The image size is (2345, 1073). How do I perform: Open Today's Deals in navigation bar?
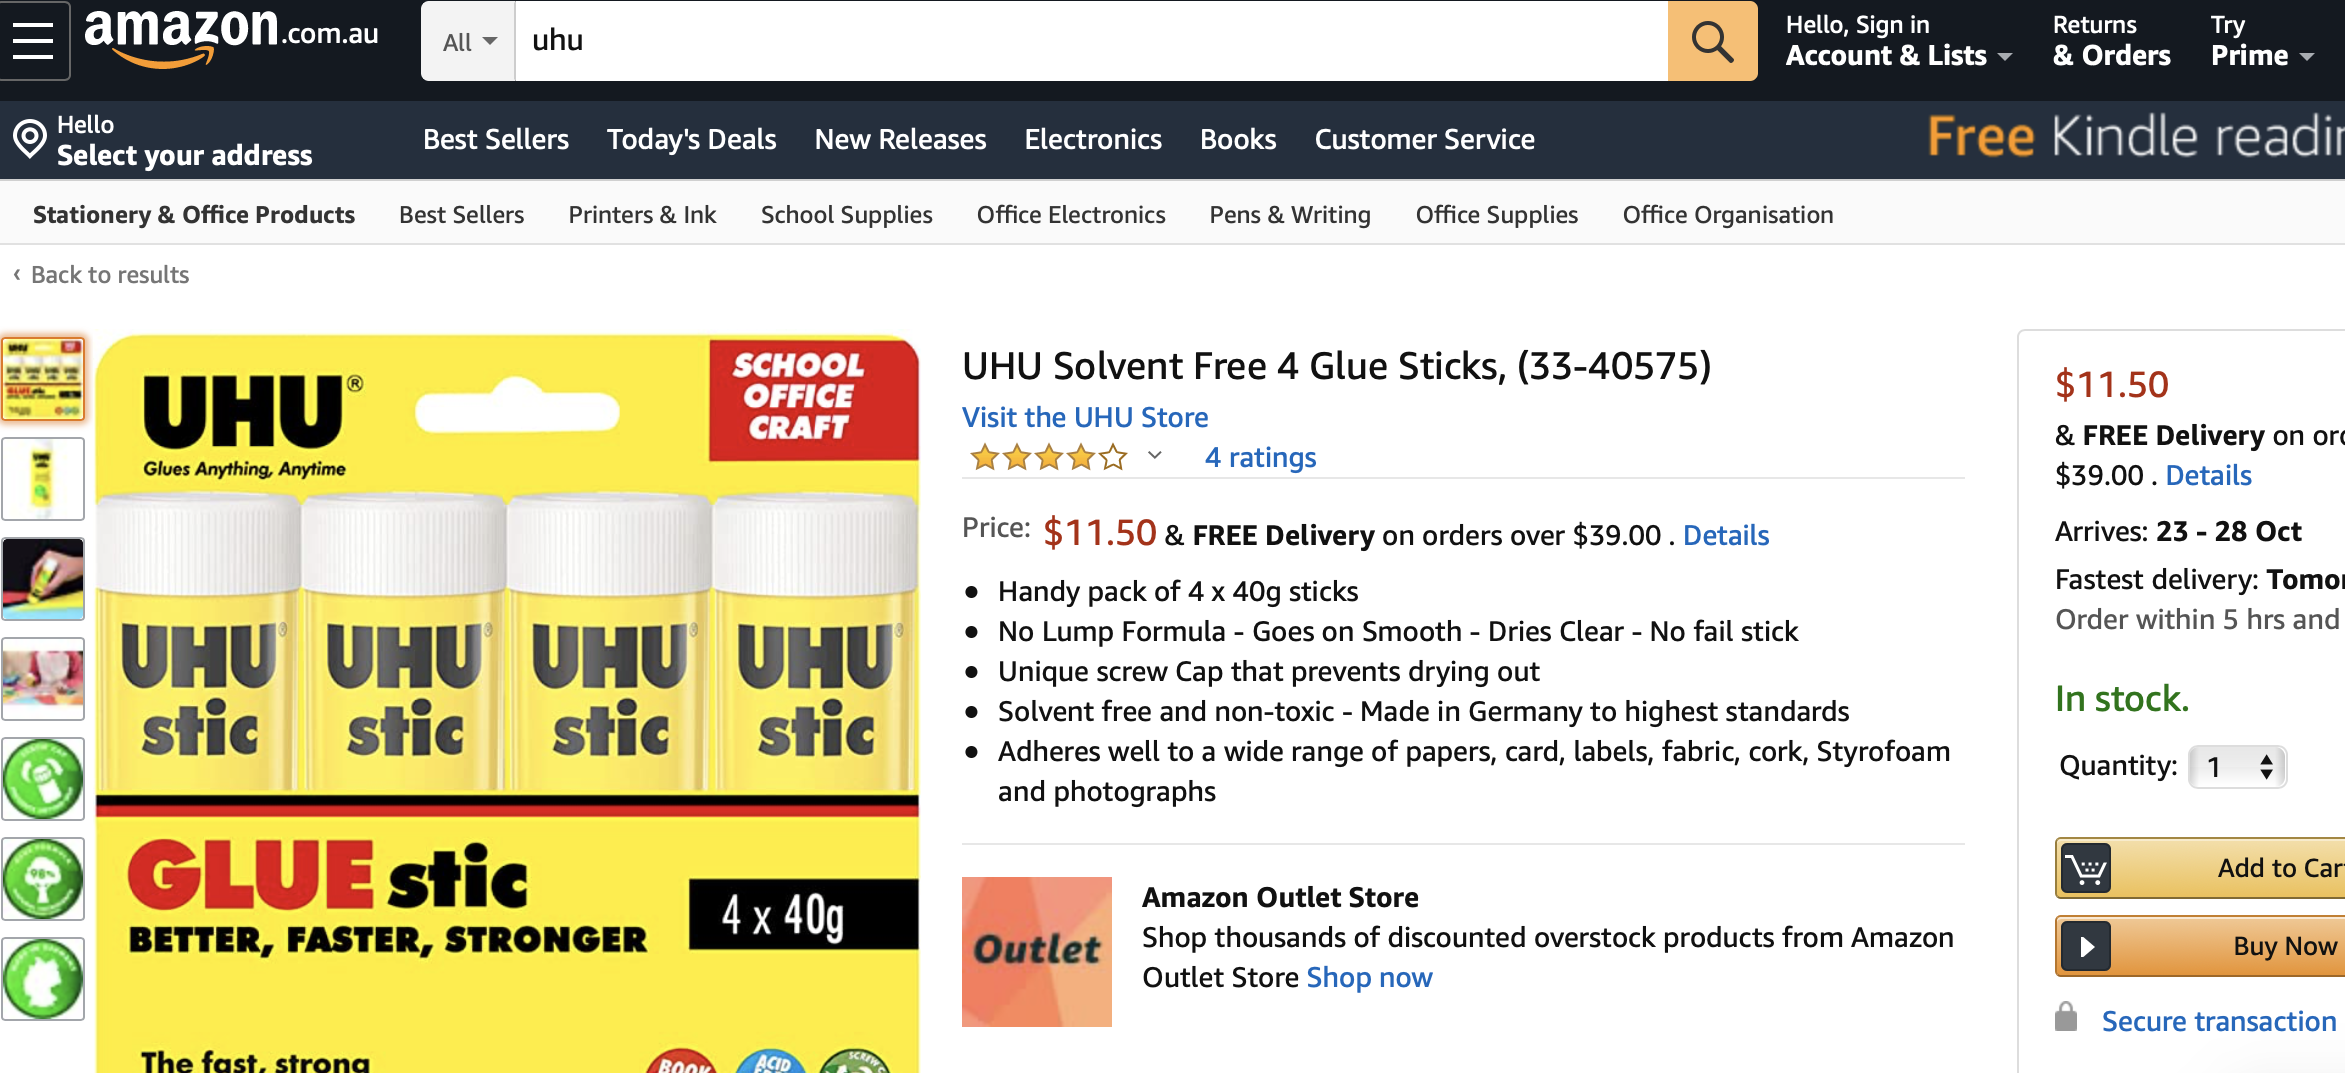point(691,139)
